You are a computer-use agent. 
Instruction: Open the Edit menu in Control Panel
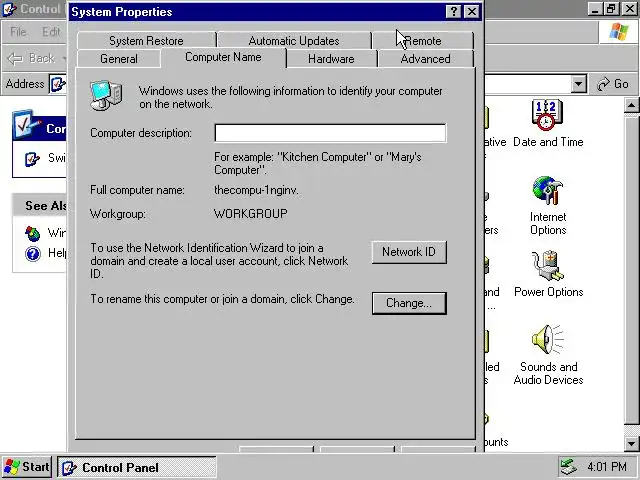tap(51, 32)
